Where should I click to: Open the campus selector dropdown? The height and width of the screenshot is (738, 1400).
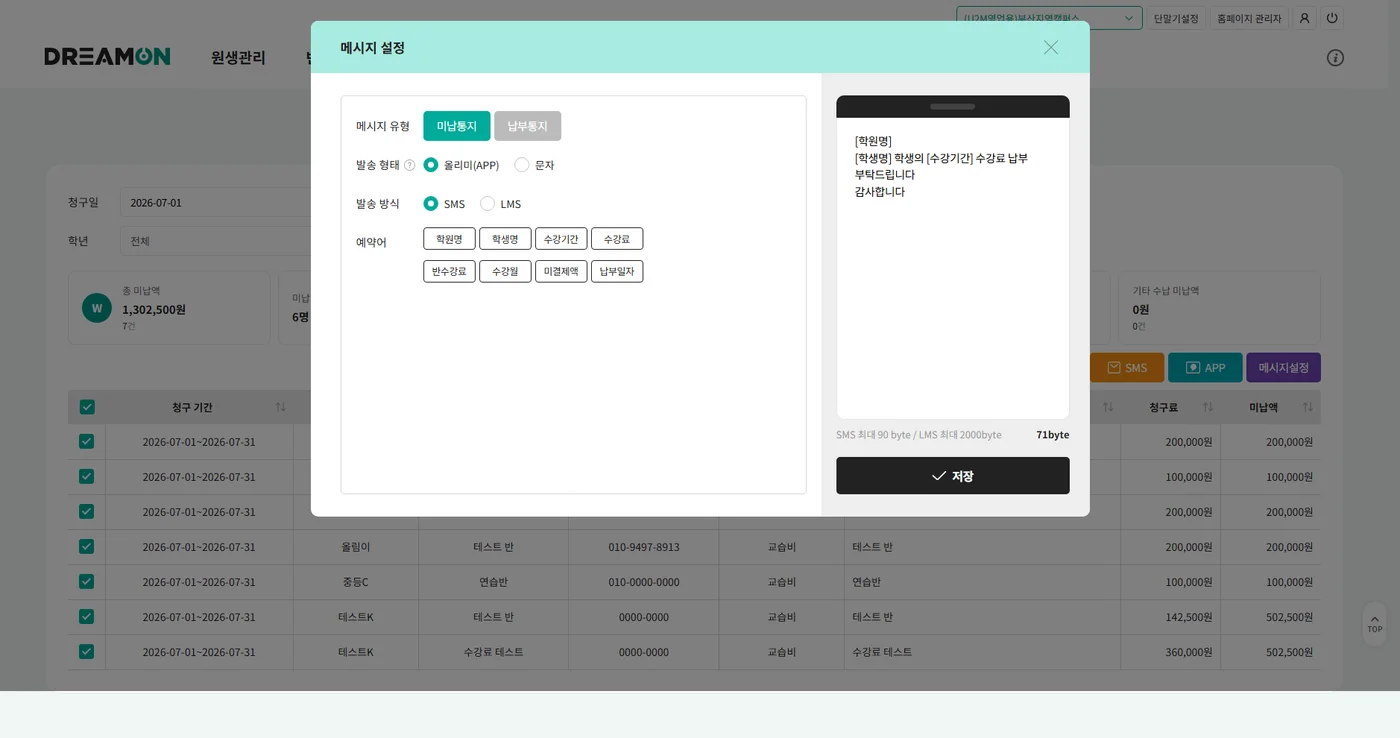(x=1049, y=18)
